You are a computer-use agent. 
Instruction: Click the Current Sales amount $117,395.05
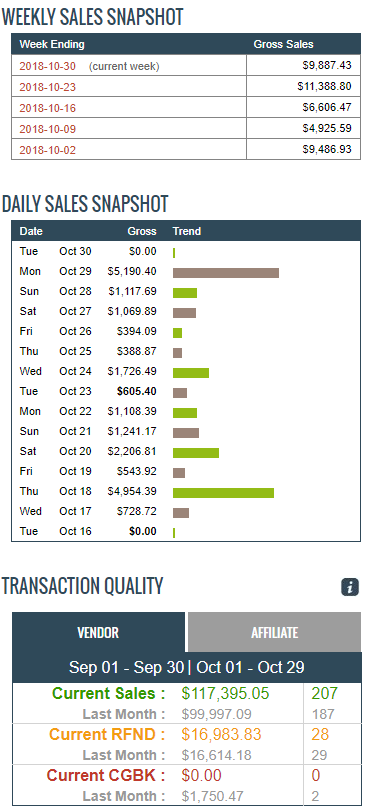[225, 693]
